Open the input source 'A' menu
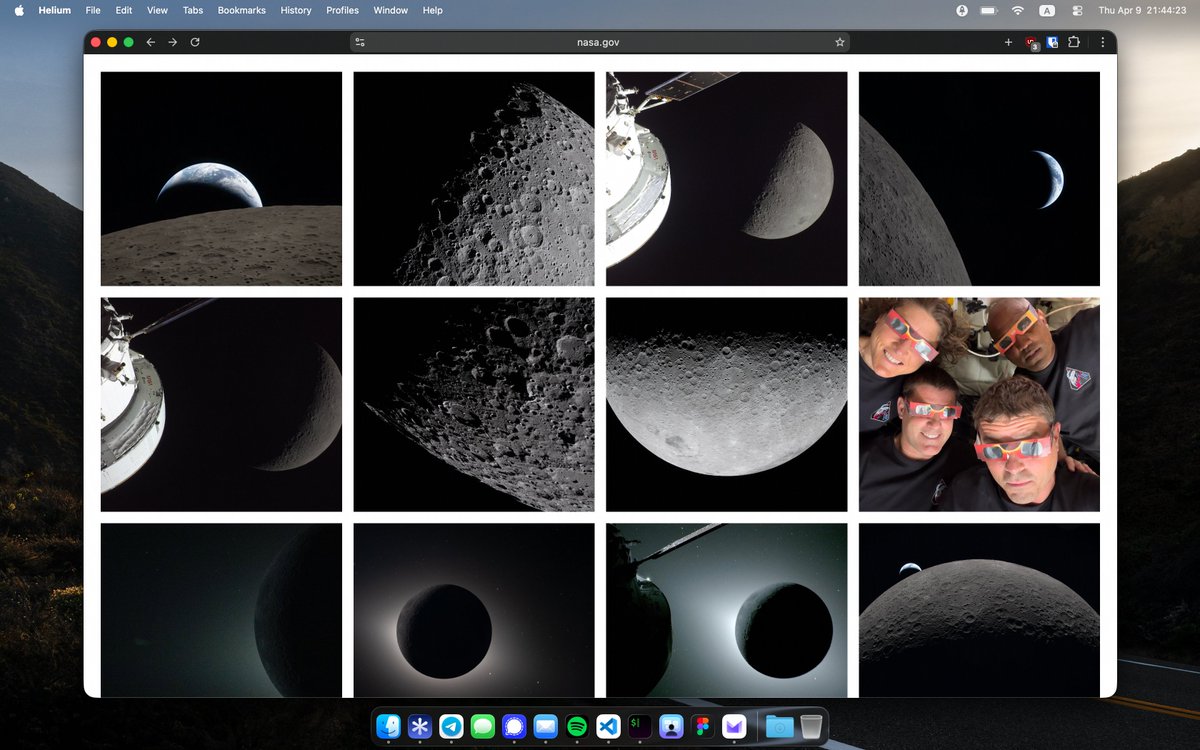 coord(1047,10)
